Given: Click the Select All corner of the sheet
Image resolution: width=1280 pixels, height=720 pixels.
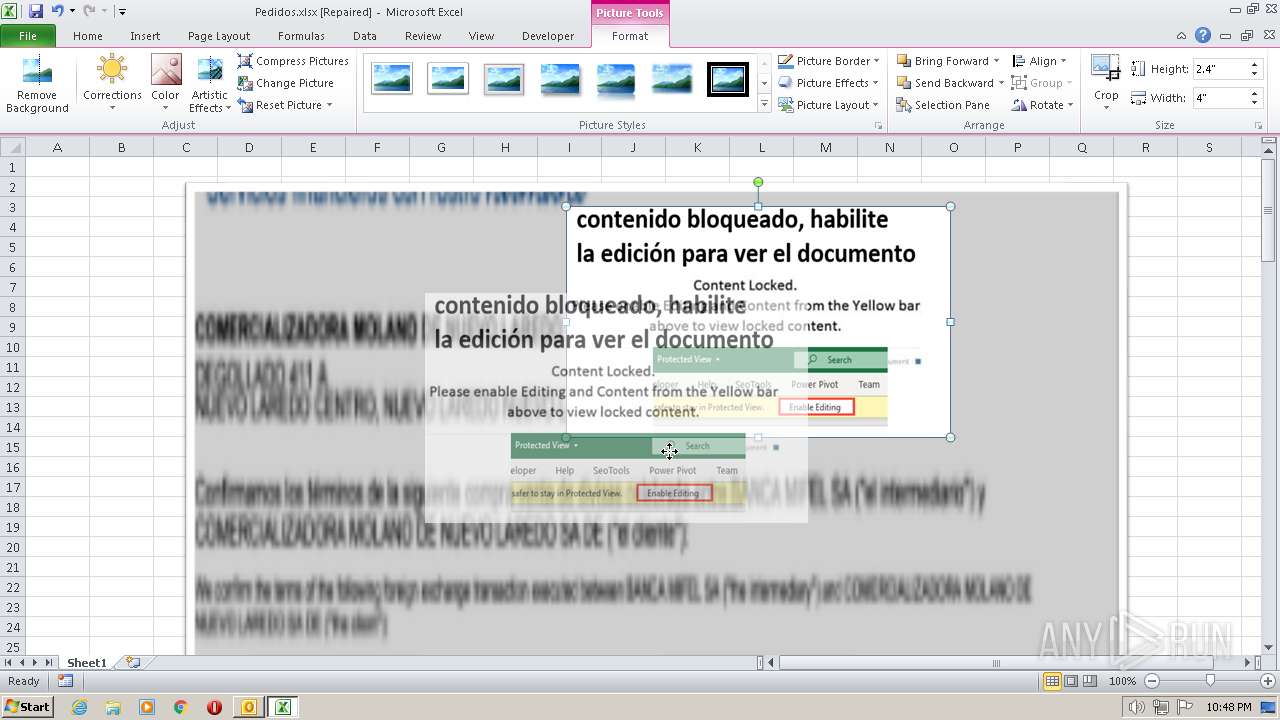Looking at the screenshot, I should click(x=12, y=147).
